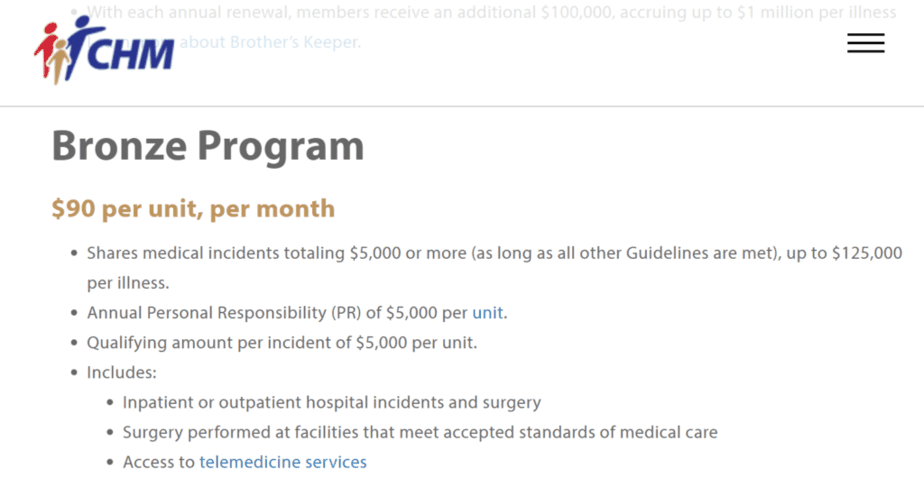Click 'Inpatient or outpatient hospital incidents' sub-bullet
The height and width of the screenshot is (478, 924).
[x=332, y=403]
